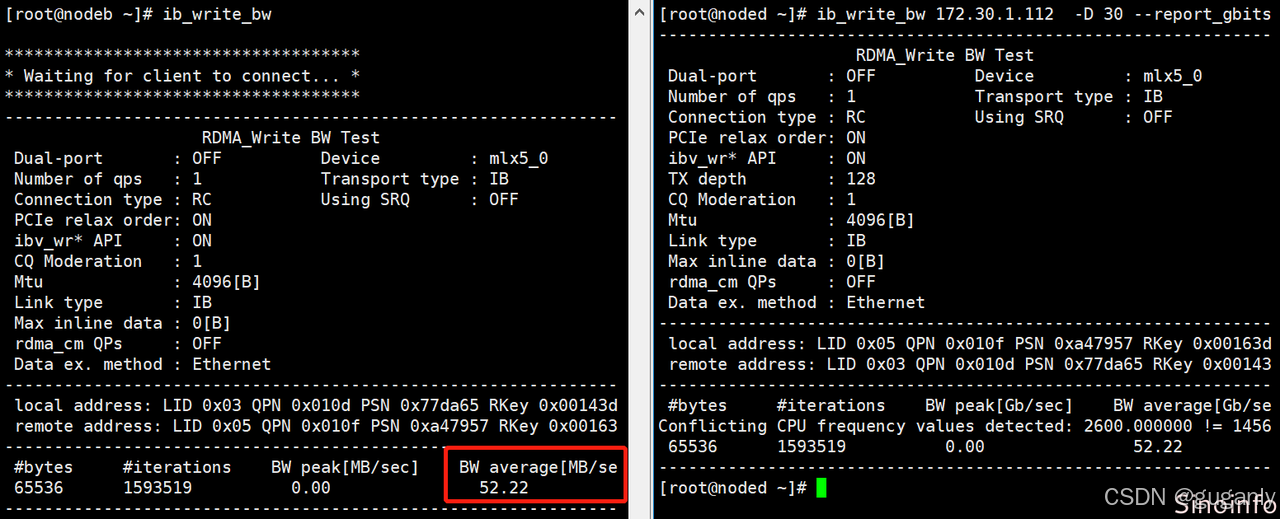
Task: Click the [root@nodeb ~]# prompt
Action: tap(79, 15)
